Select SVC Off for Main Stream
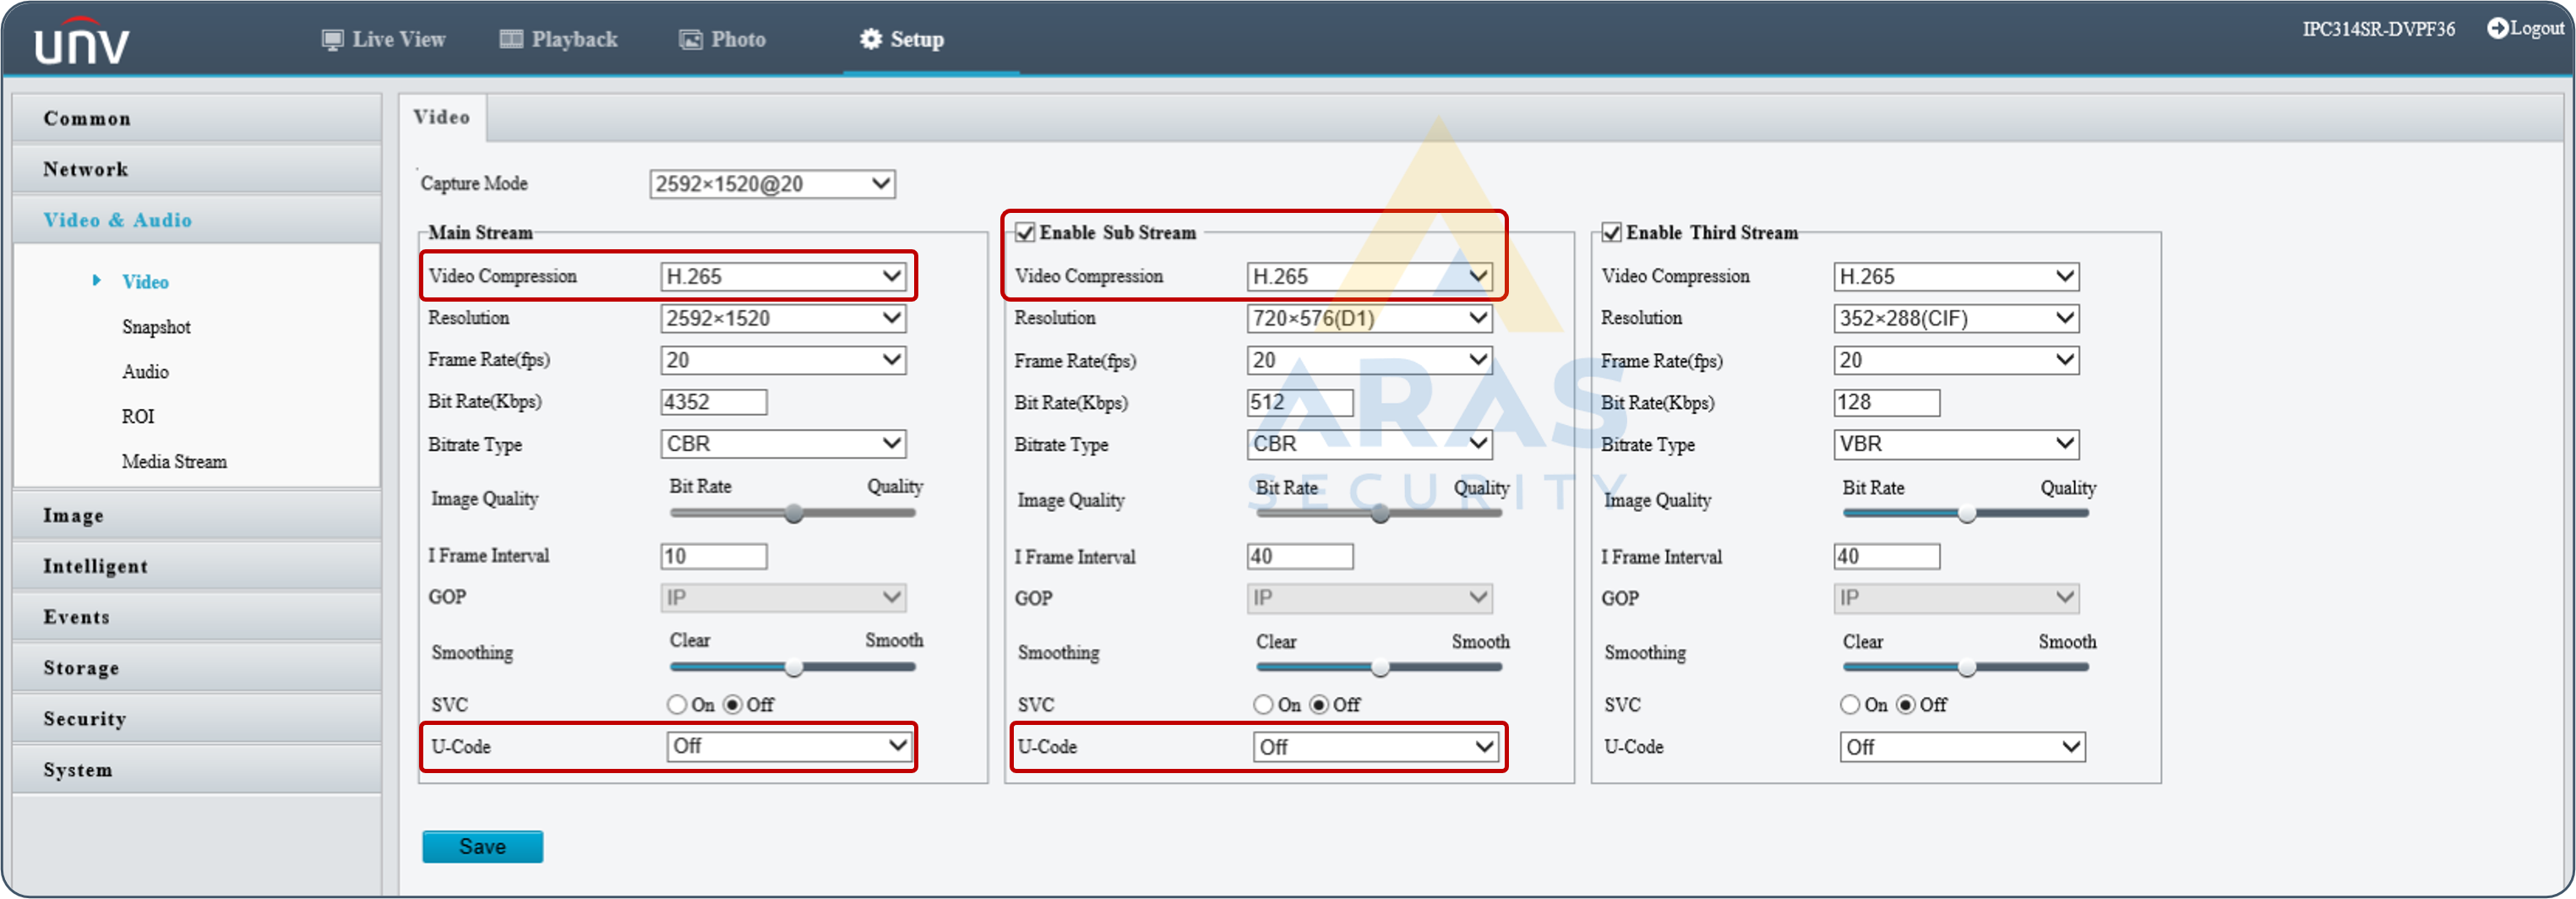Viewport: 2576px width, 899px height. point(733,705)
